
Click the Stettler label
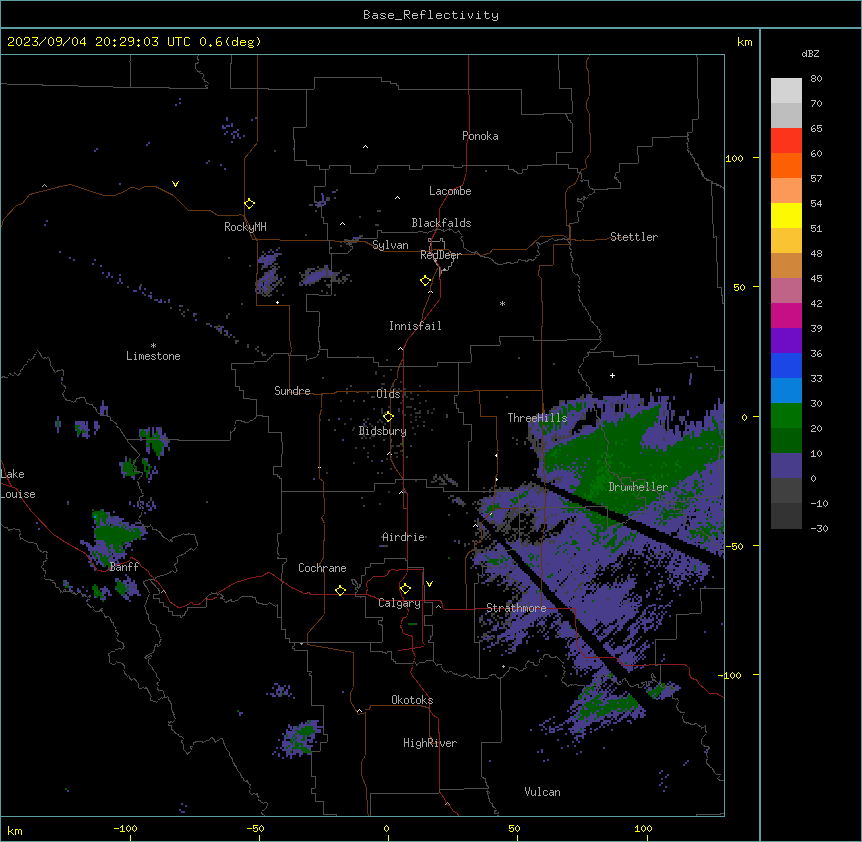[634, 237]
